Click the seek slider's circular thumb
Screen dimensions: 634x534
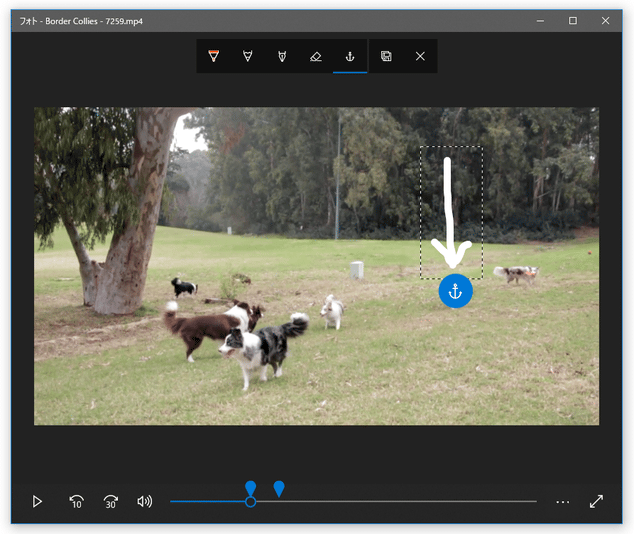click(x=250, y=501)
